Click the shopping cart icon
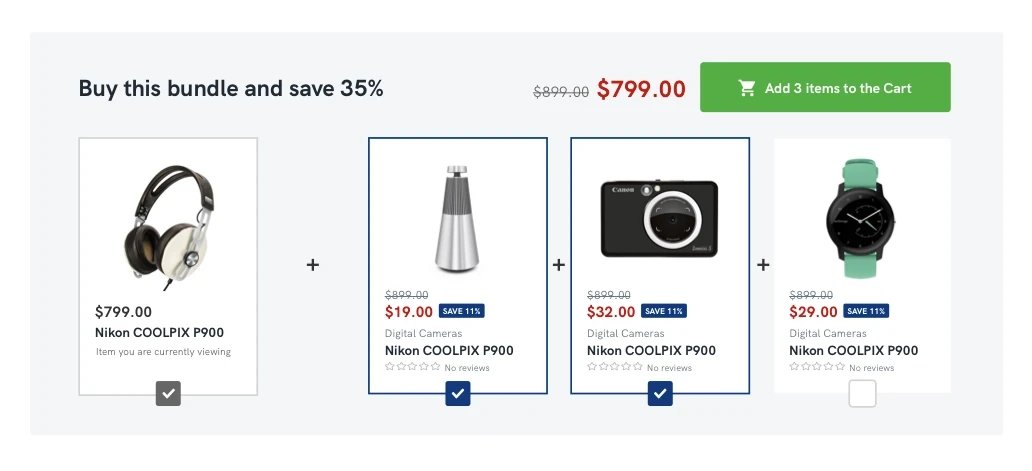Image resolution: width=1032 pixels, height=471 pixels. click(747, 88)
